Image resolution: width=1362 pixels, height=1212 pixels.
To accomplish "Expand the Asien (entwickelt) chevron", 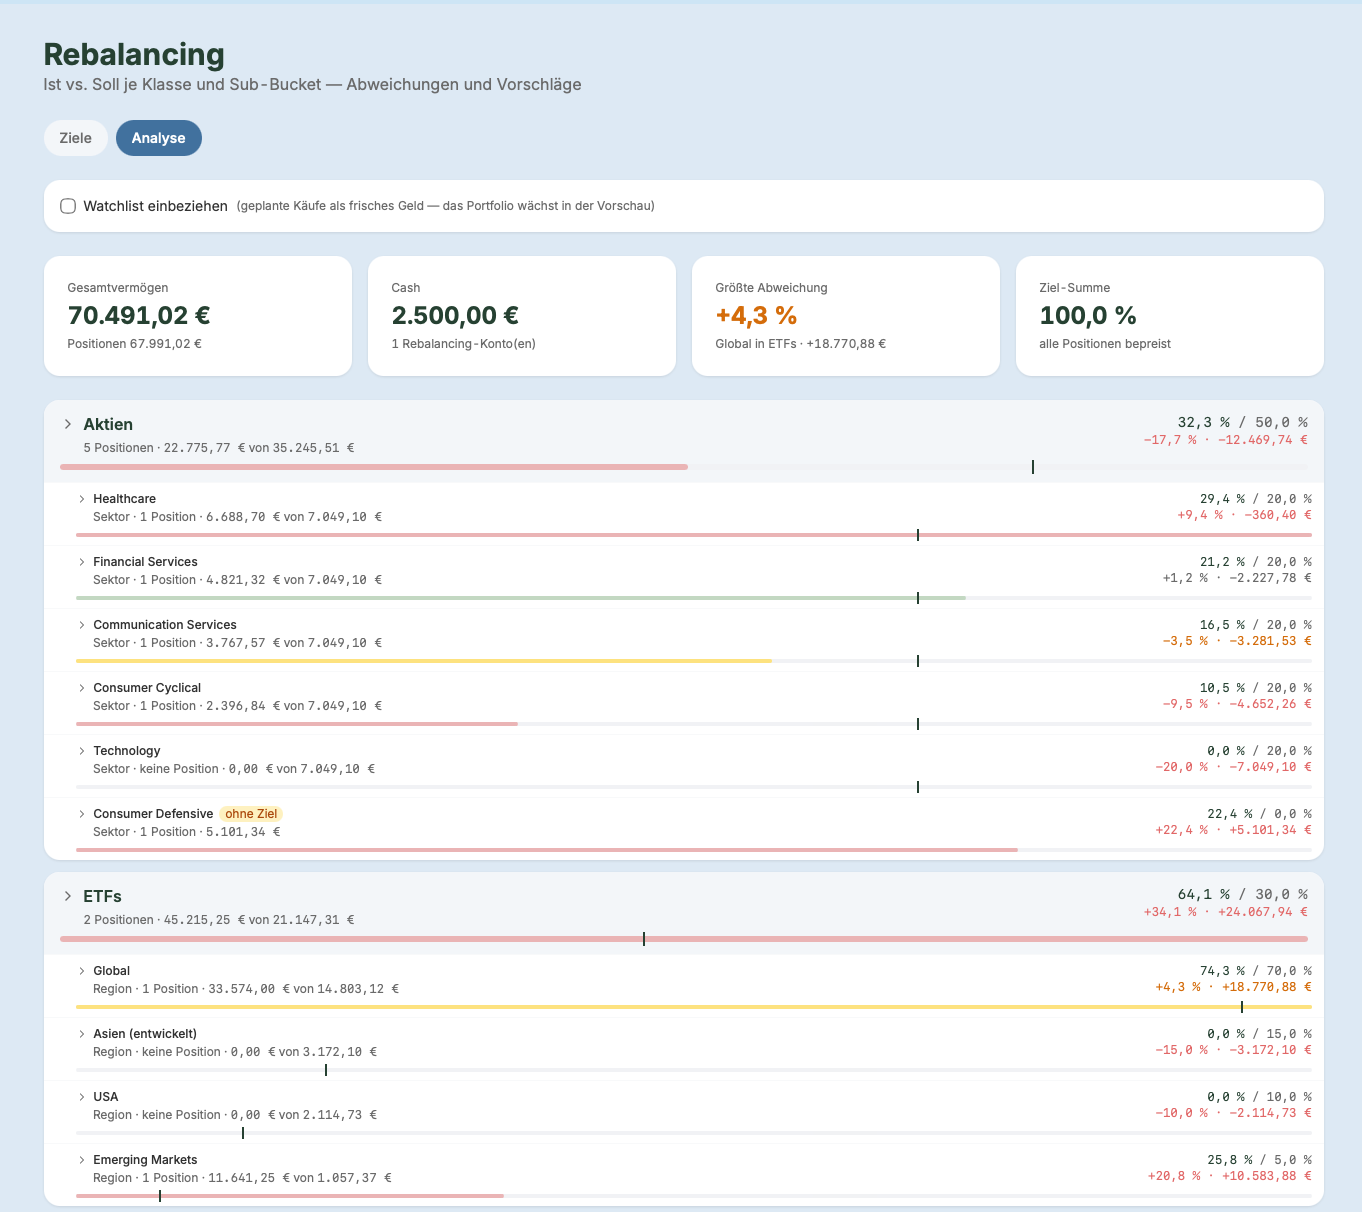I will click(82, 1034).
